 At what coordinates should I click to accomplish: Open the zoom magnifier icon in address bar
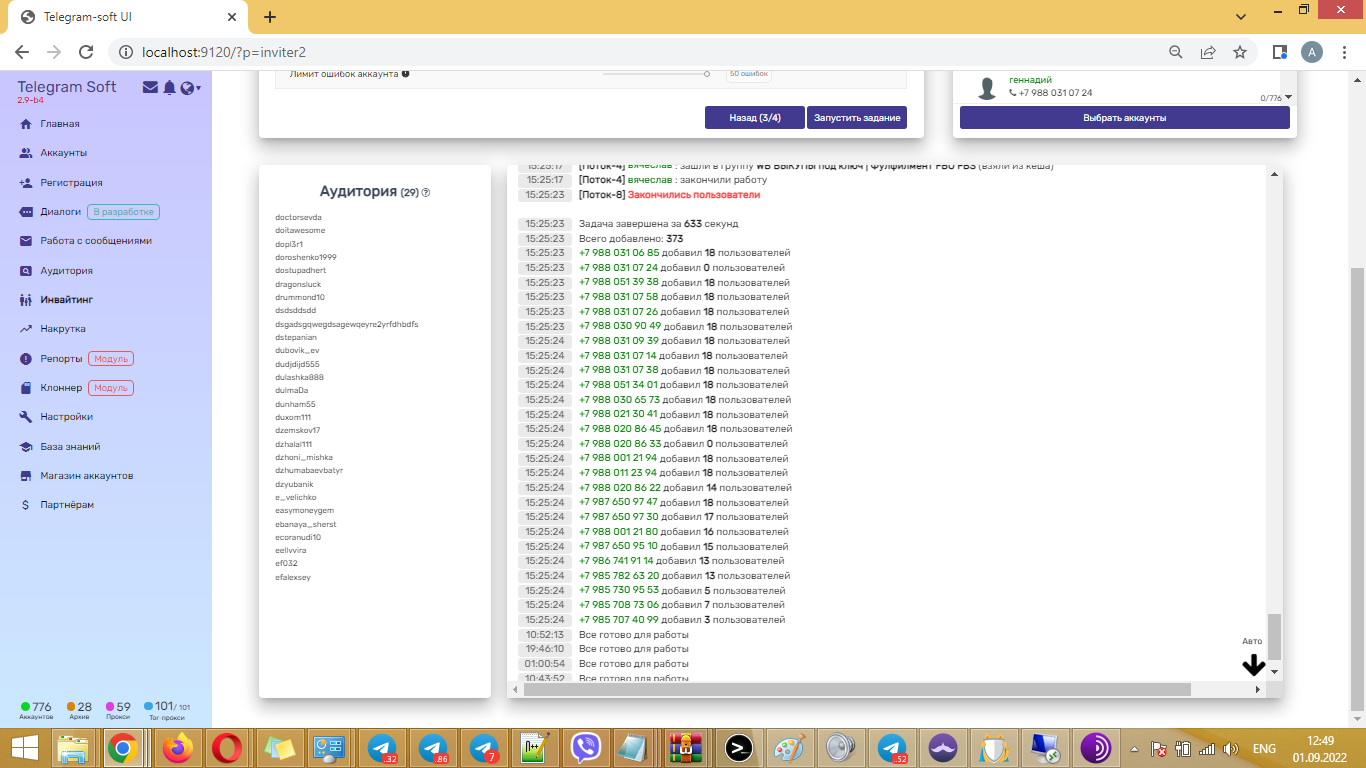1177,52
